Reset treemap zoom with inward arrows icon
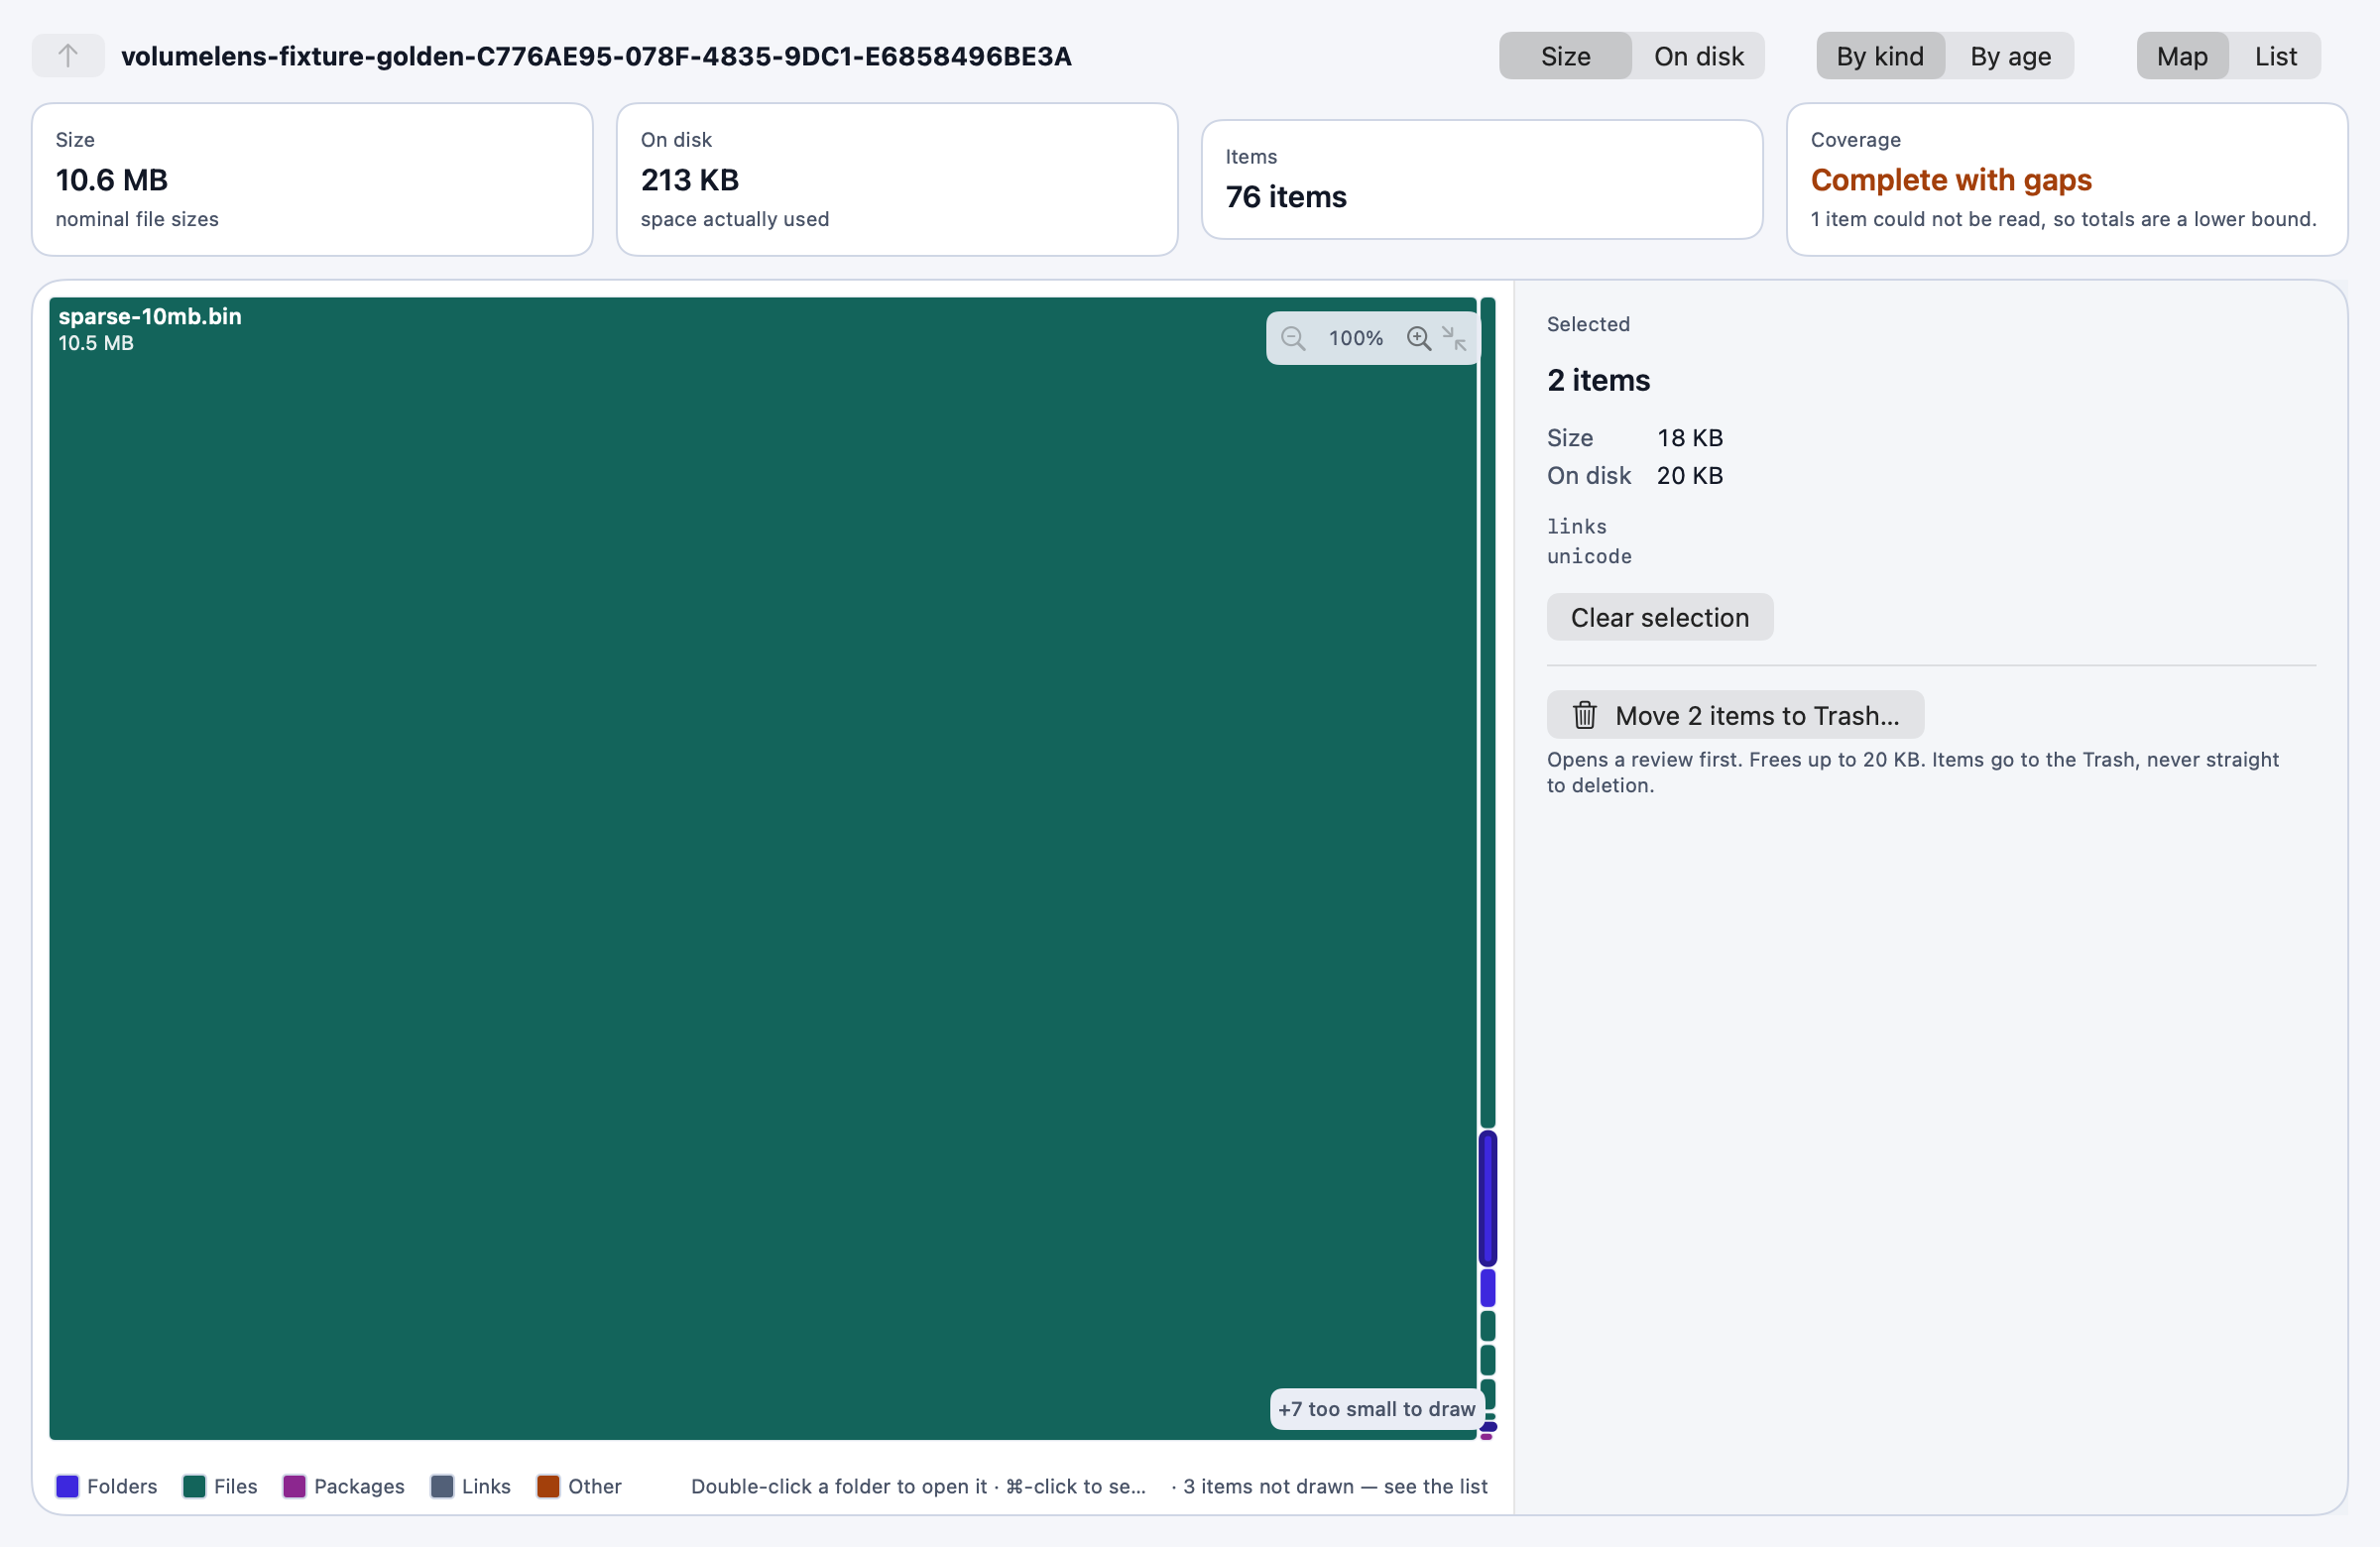2380x1547 pixels. 1454,338
